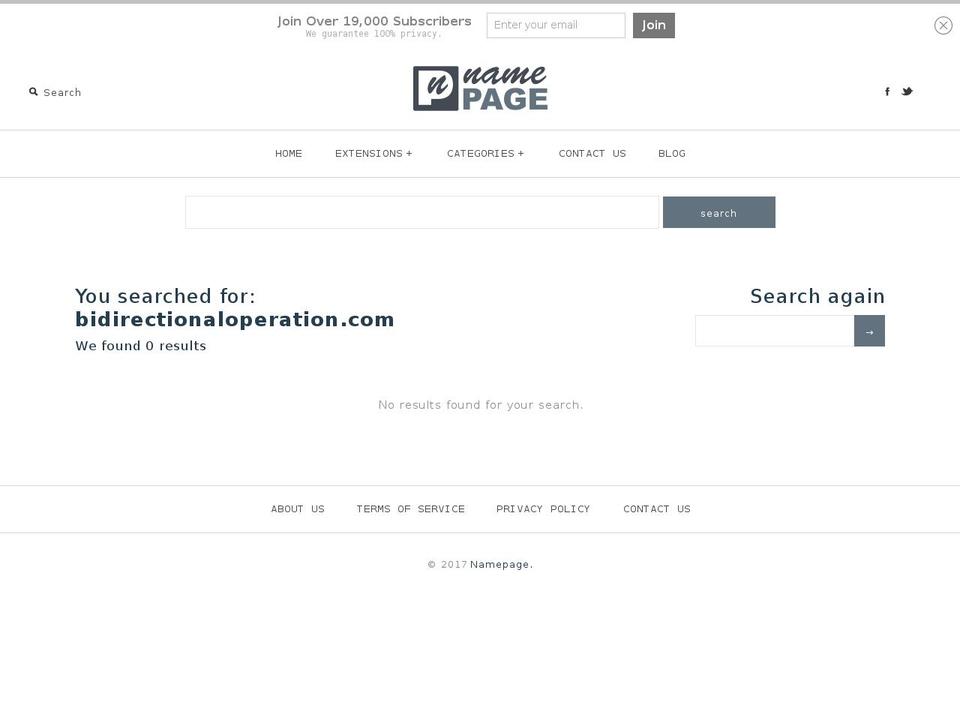The height and width of the screenshot is (720, 960).
Task: Expand the CATEGORIES + menu
Action: [486, 154]
